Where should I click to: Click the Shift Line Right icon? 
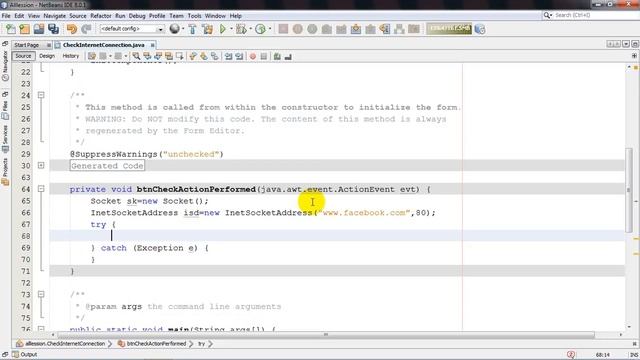click(239, 56)
